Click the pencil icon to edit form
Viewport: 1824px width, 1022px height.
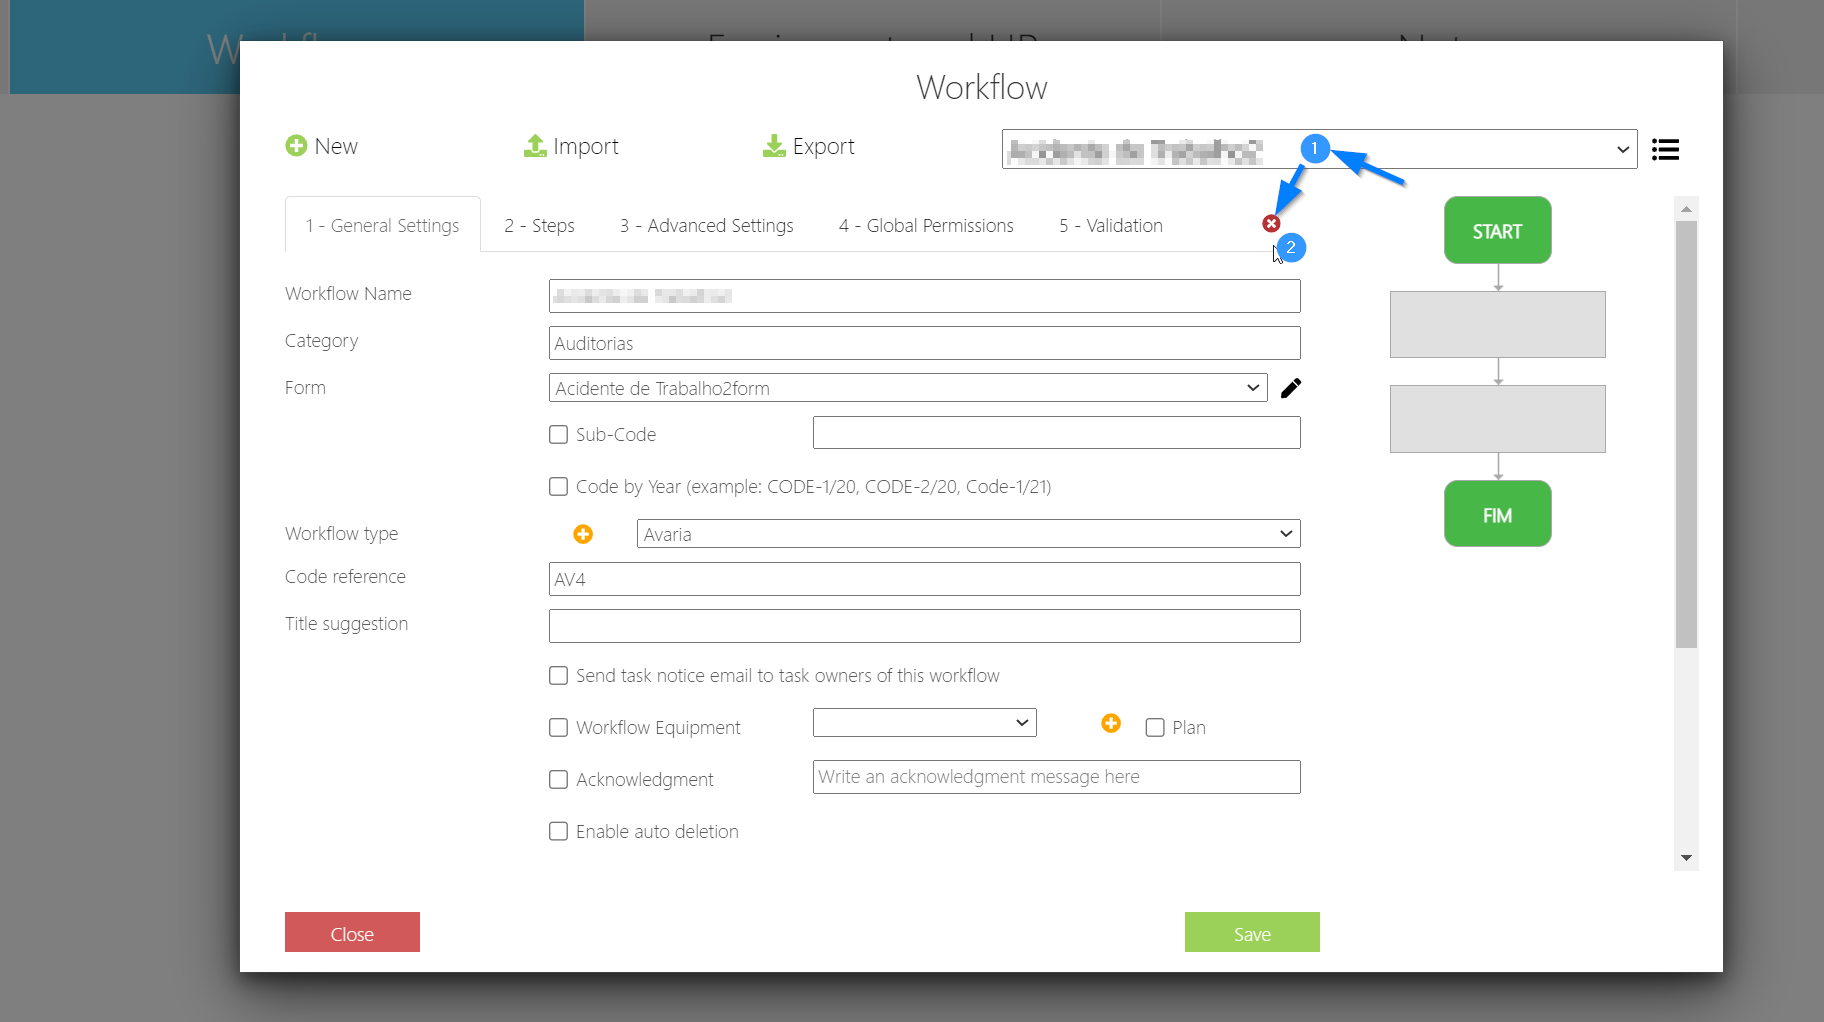pyautogui.click(x=1291, y=388)
